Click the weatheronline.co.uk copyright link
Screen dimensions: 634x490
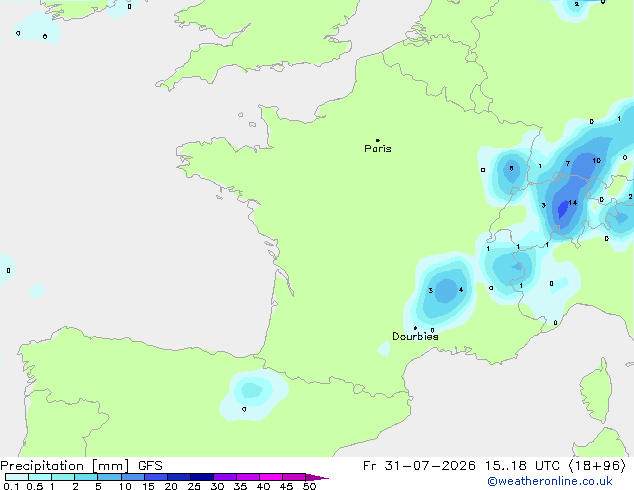(549, 481)
